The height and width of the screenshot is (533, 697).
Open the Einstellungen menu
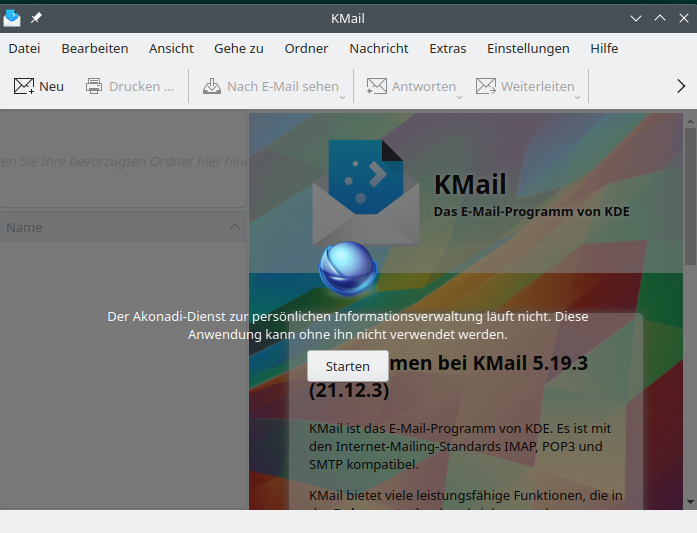[528, 48]
